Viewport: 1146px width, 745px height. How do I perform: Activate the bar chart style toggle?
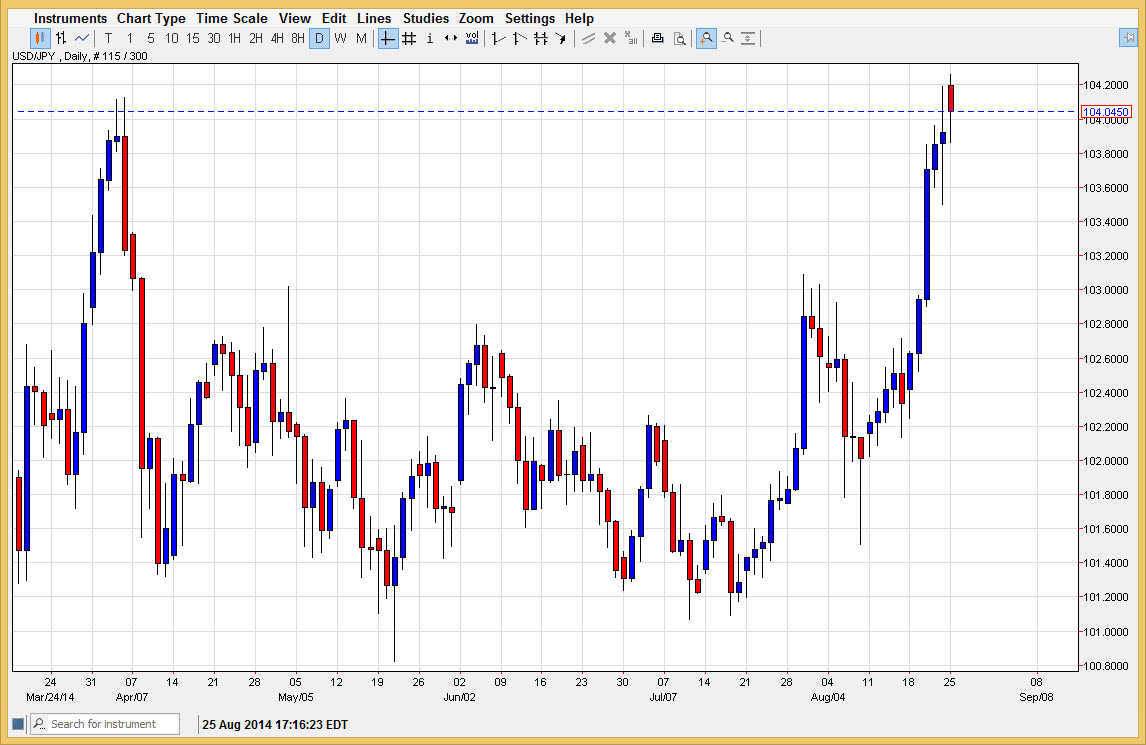[61, 38]
